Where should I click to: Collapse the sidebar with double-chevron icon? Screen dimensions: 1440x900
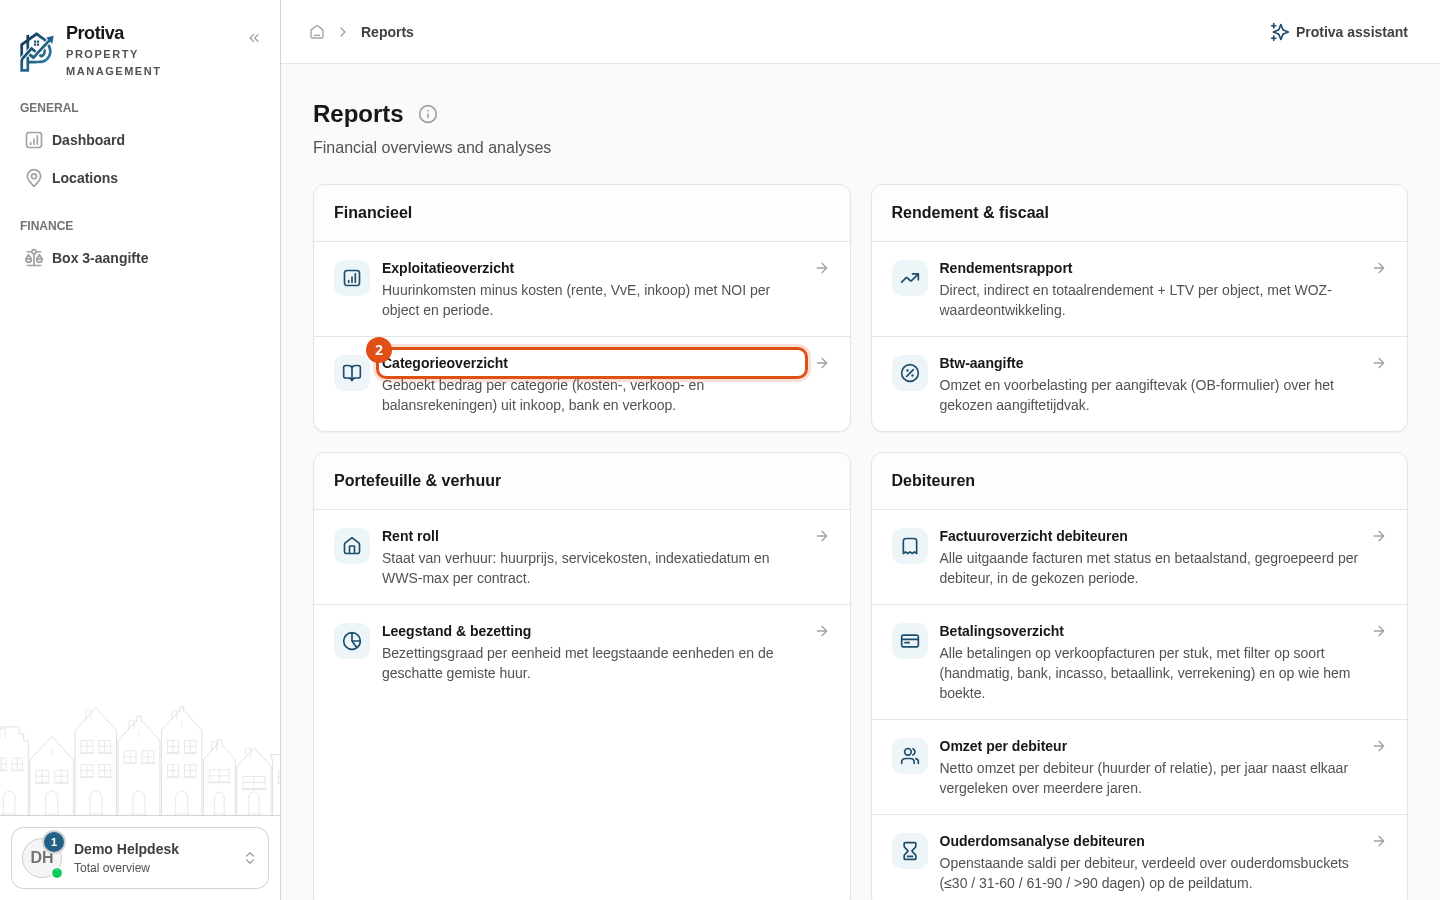pos(254,38)
